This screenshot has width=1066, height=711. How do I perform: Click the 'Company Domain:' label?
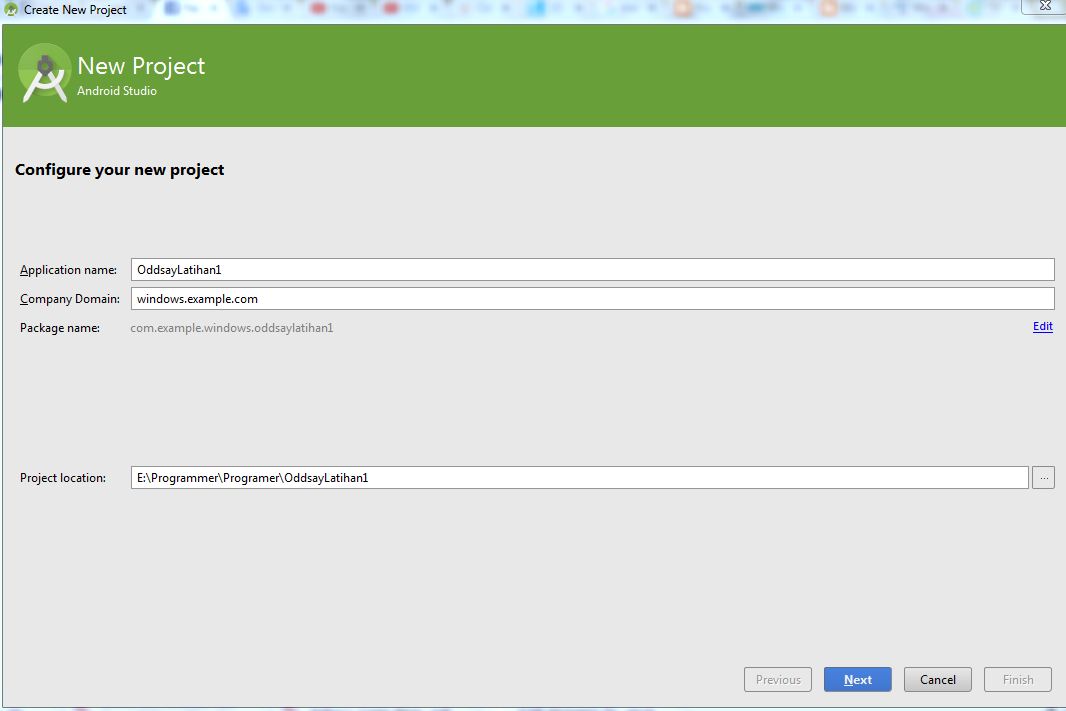(x=69, y=299)
